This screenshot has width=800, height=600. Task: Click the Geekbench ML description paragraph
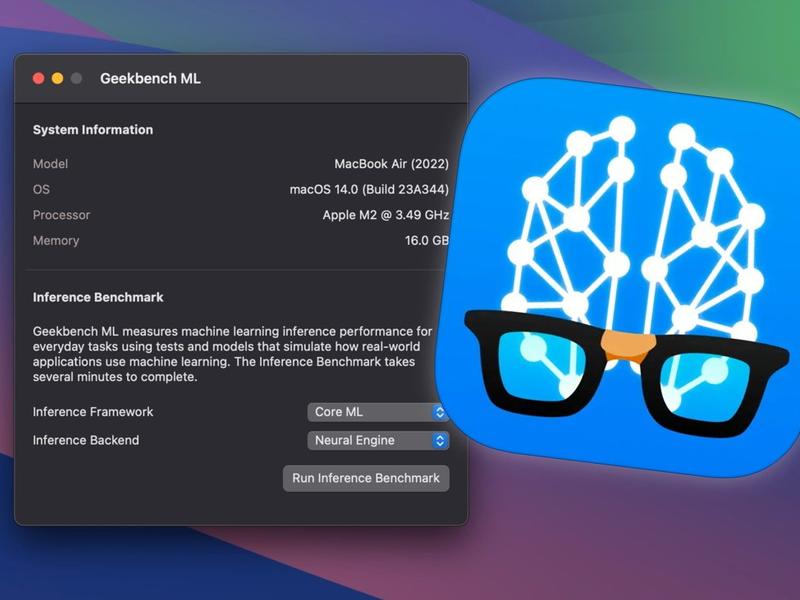(232, 354)
